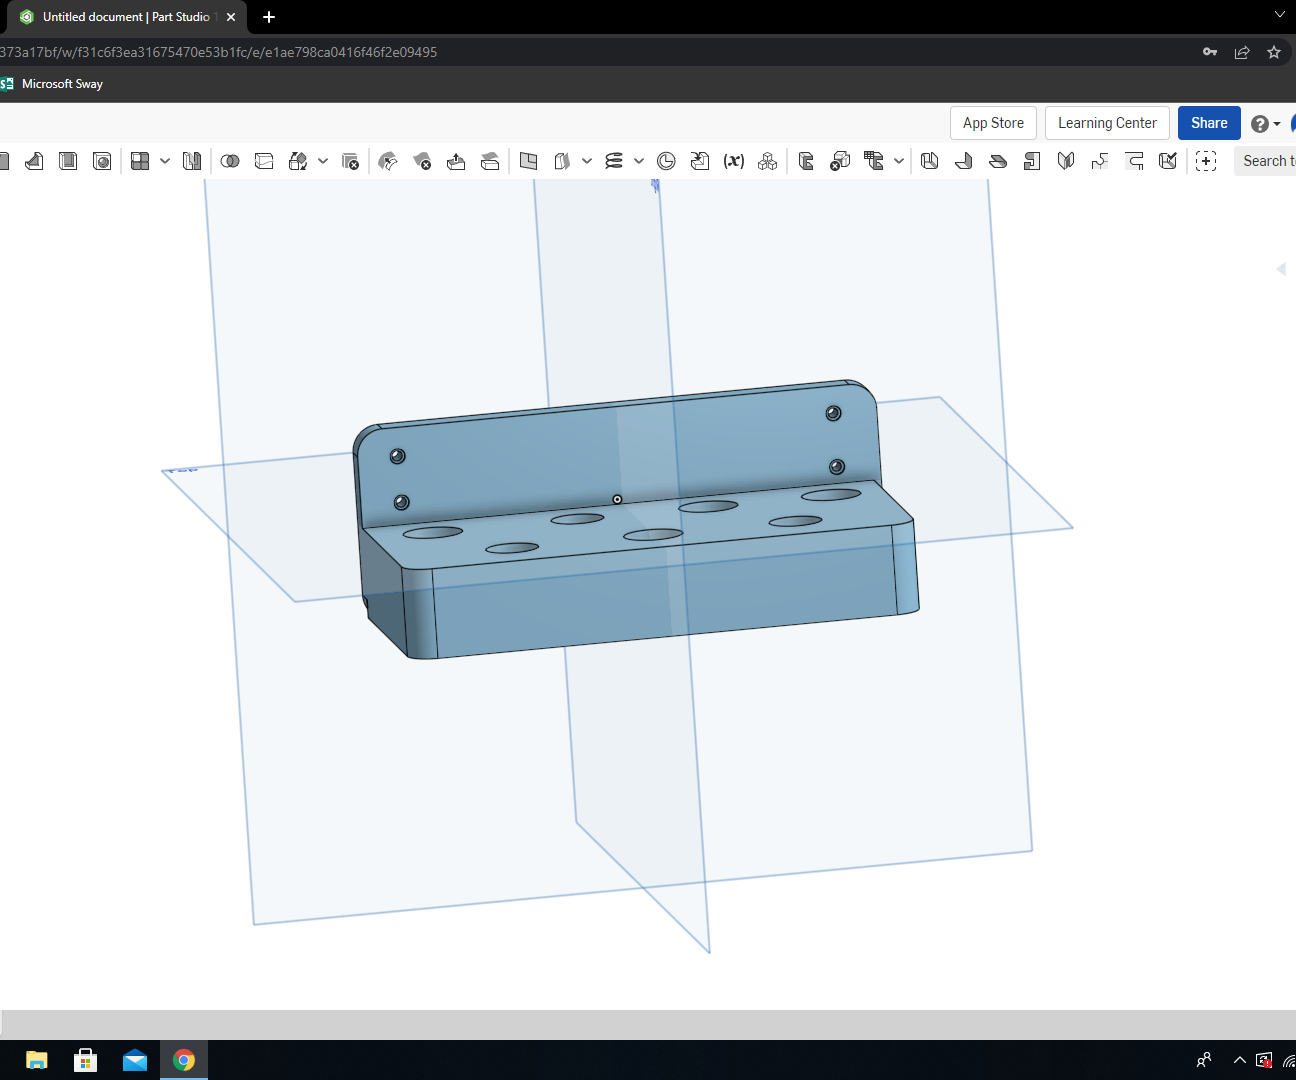This screenshot has width=1296, height=1080.
Task: Select the Helix coil tool
Action: pyautogui.click(x=614, y=161)
